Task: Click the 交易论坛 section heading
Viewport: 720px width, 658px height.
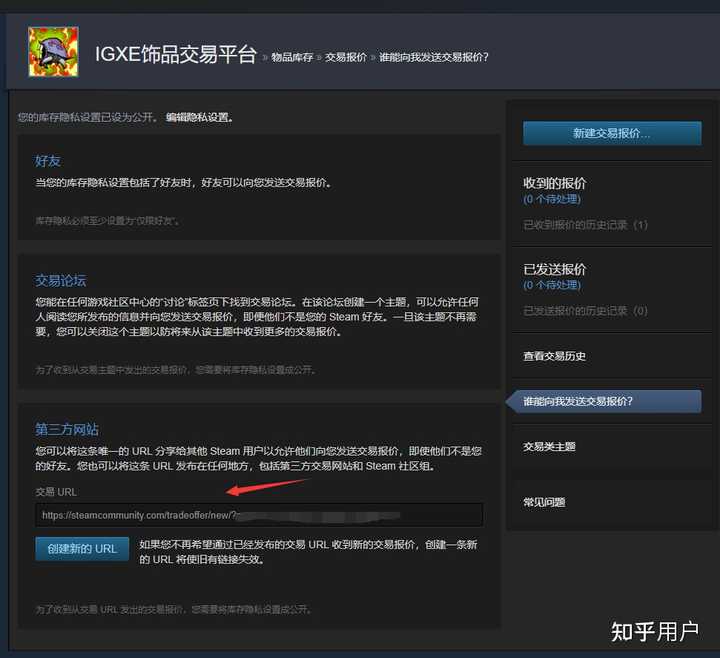Action: 61,280
